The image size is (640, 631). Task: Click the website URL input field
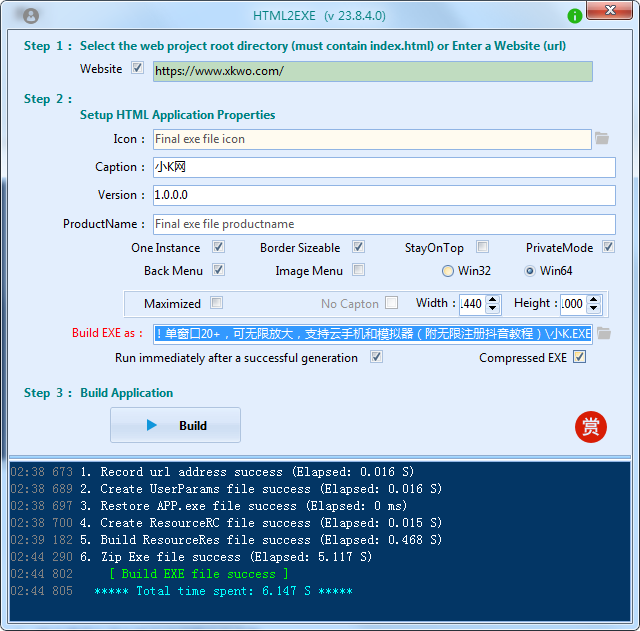[x=371, y=71]
